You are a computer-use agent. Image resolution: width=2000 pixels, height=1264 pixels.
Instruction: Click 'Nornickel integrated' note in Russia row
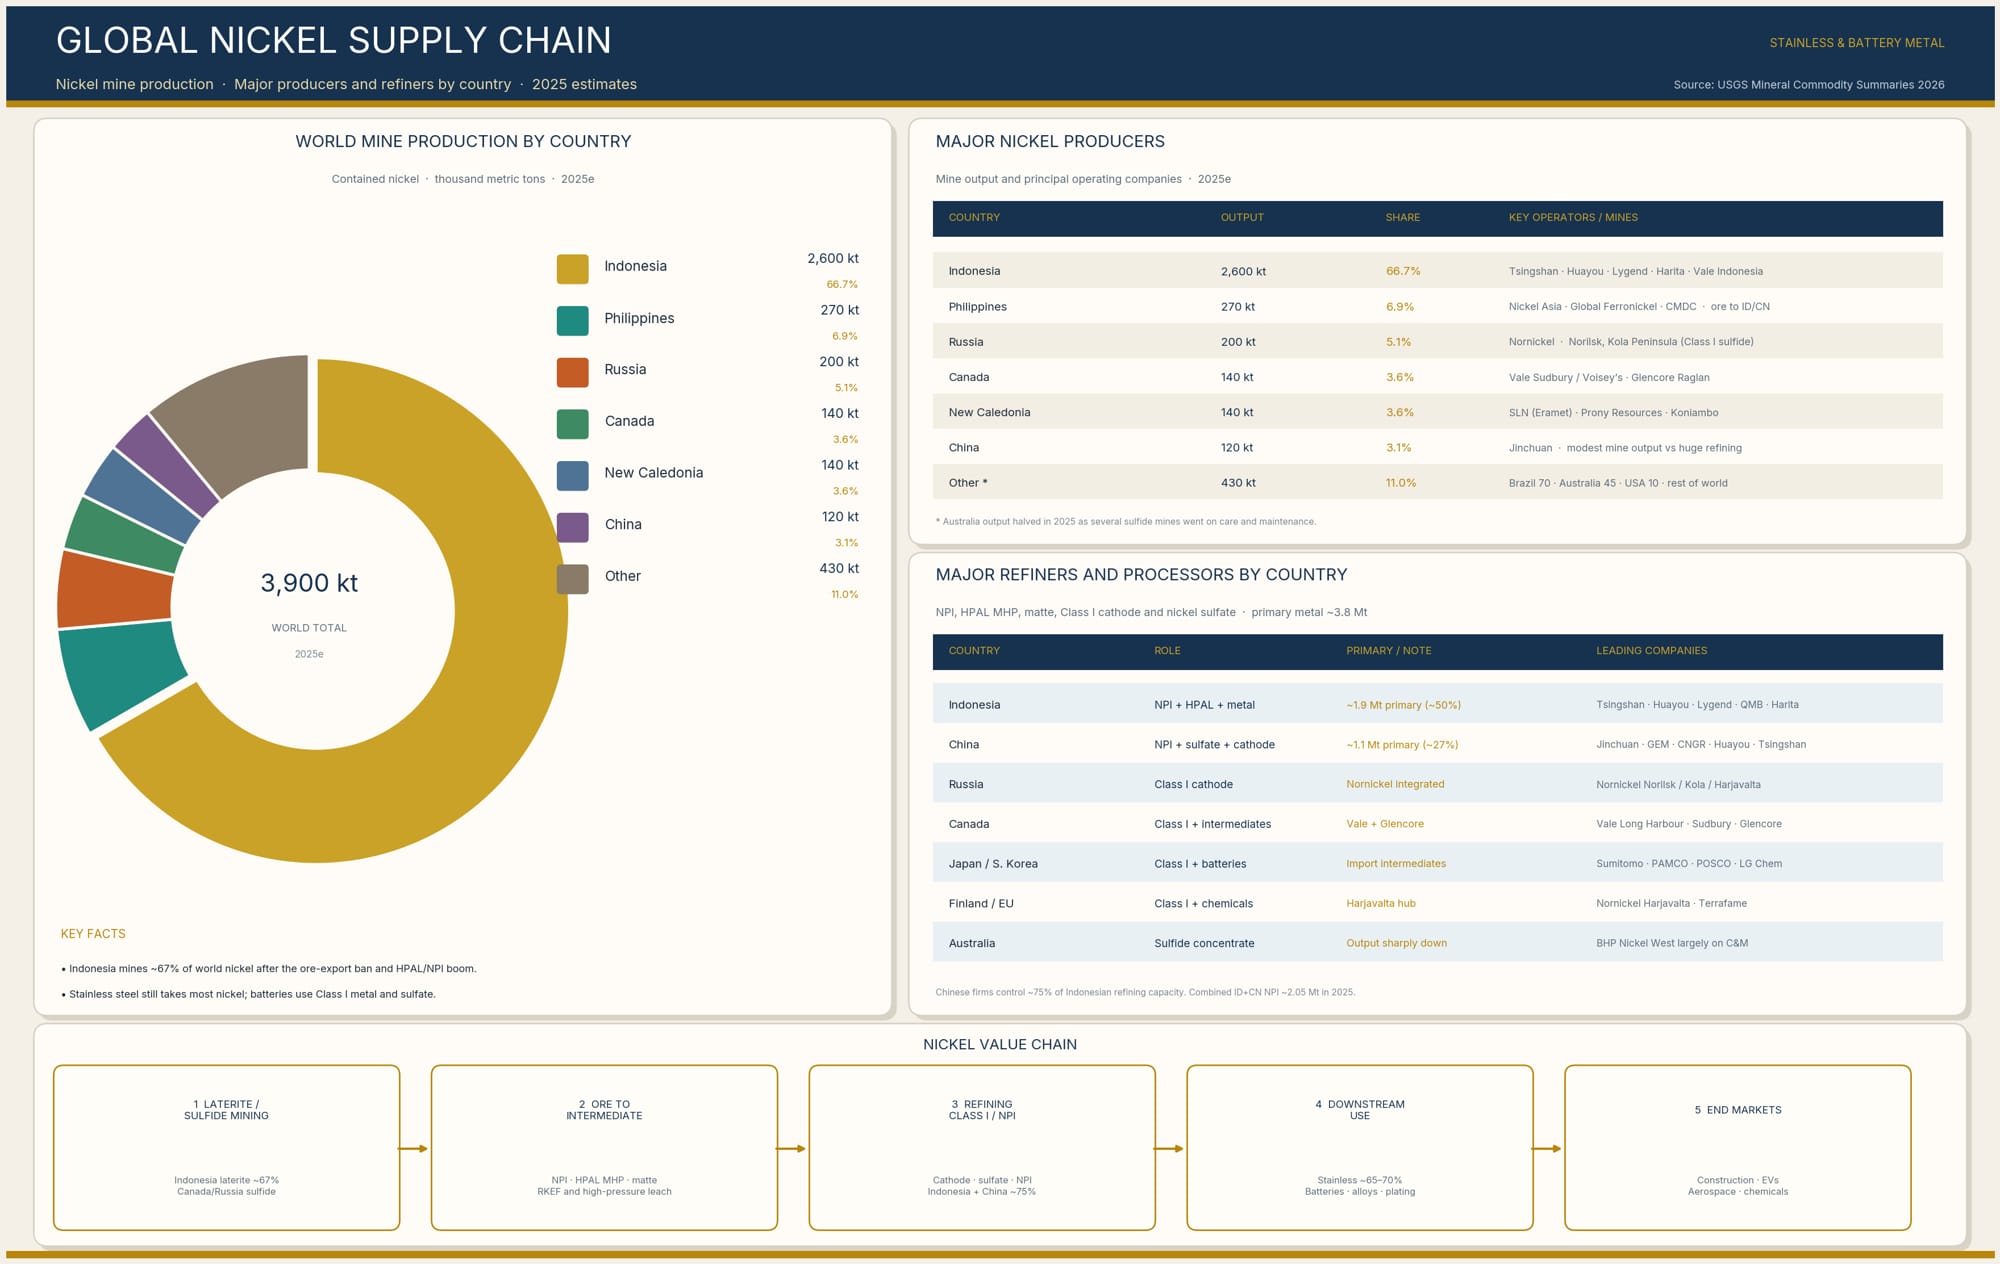tap(1395, 784)
